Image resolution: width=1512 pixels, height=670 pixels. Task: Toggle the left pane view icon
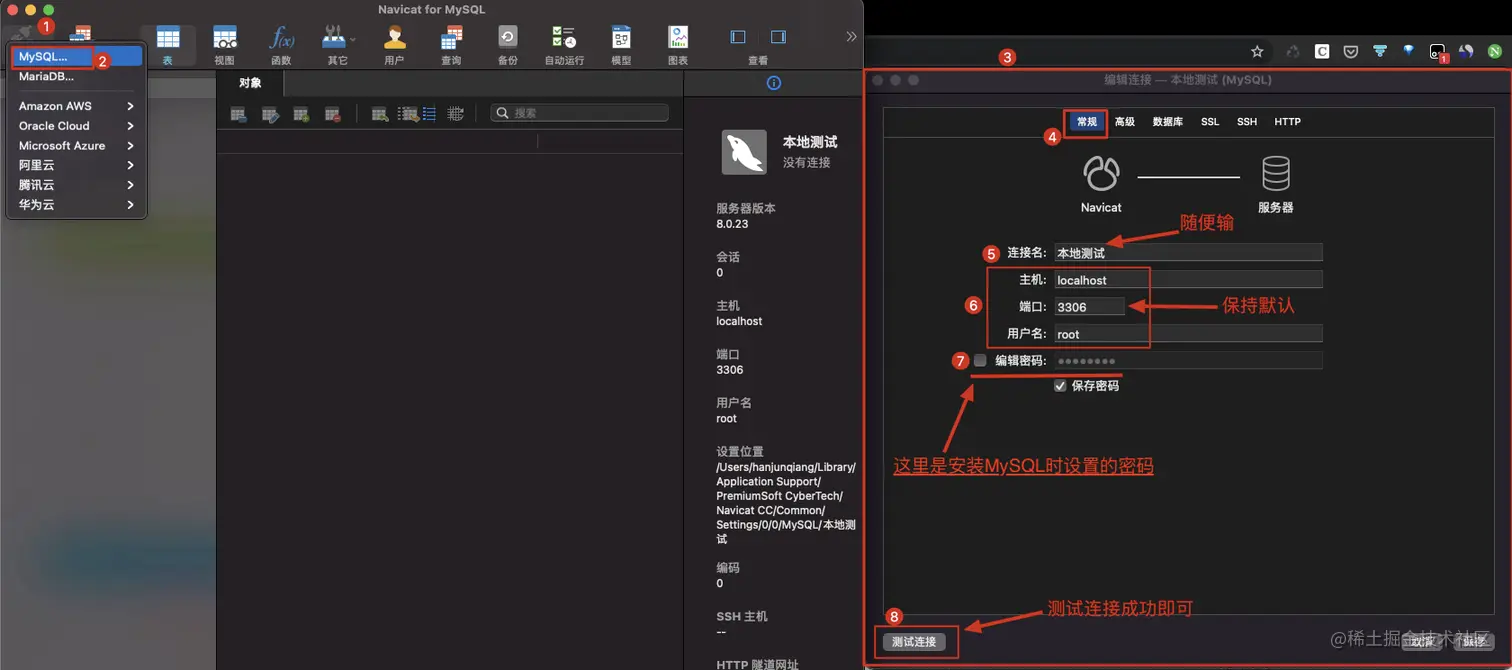click(x=738, y=37)
